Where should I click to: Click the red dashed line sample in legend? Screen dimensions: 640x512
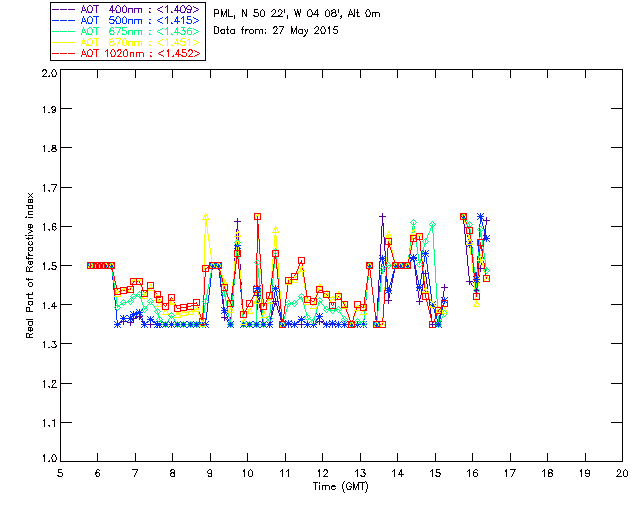click(64, 53)
